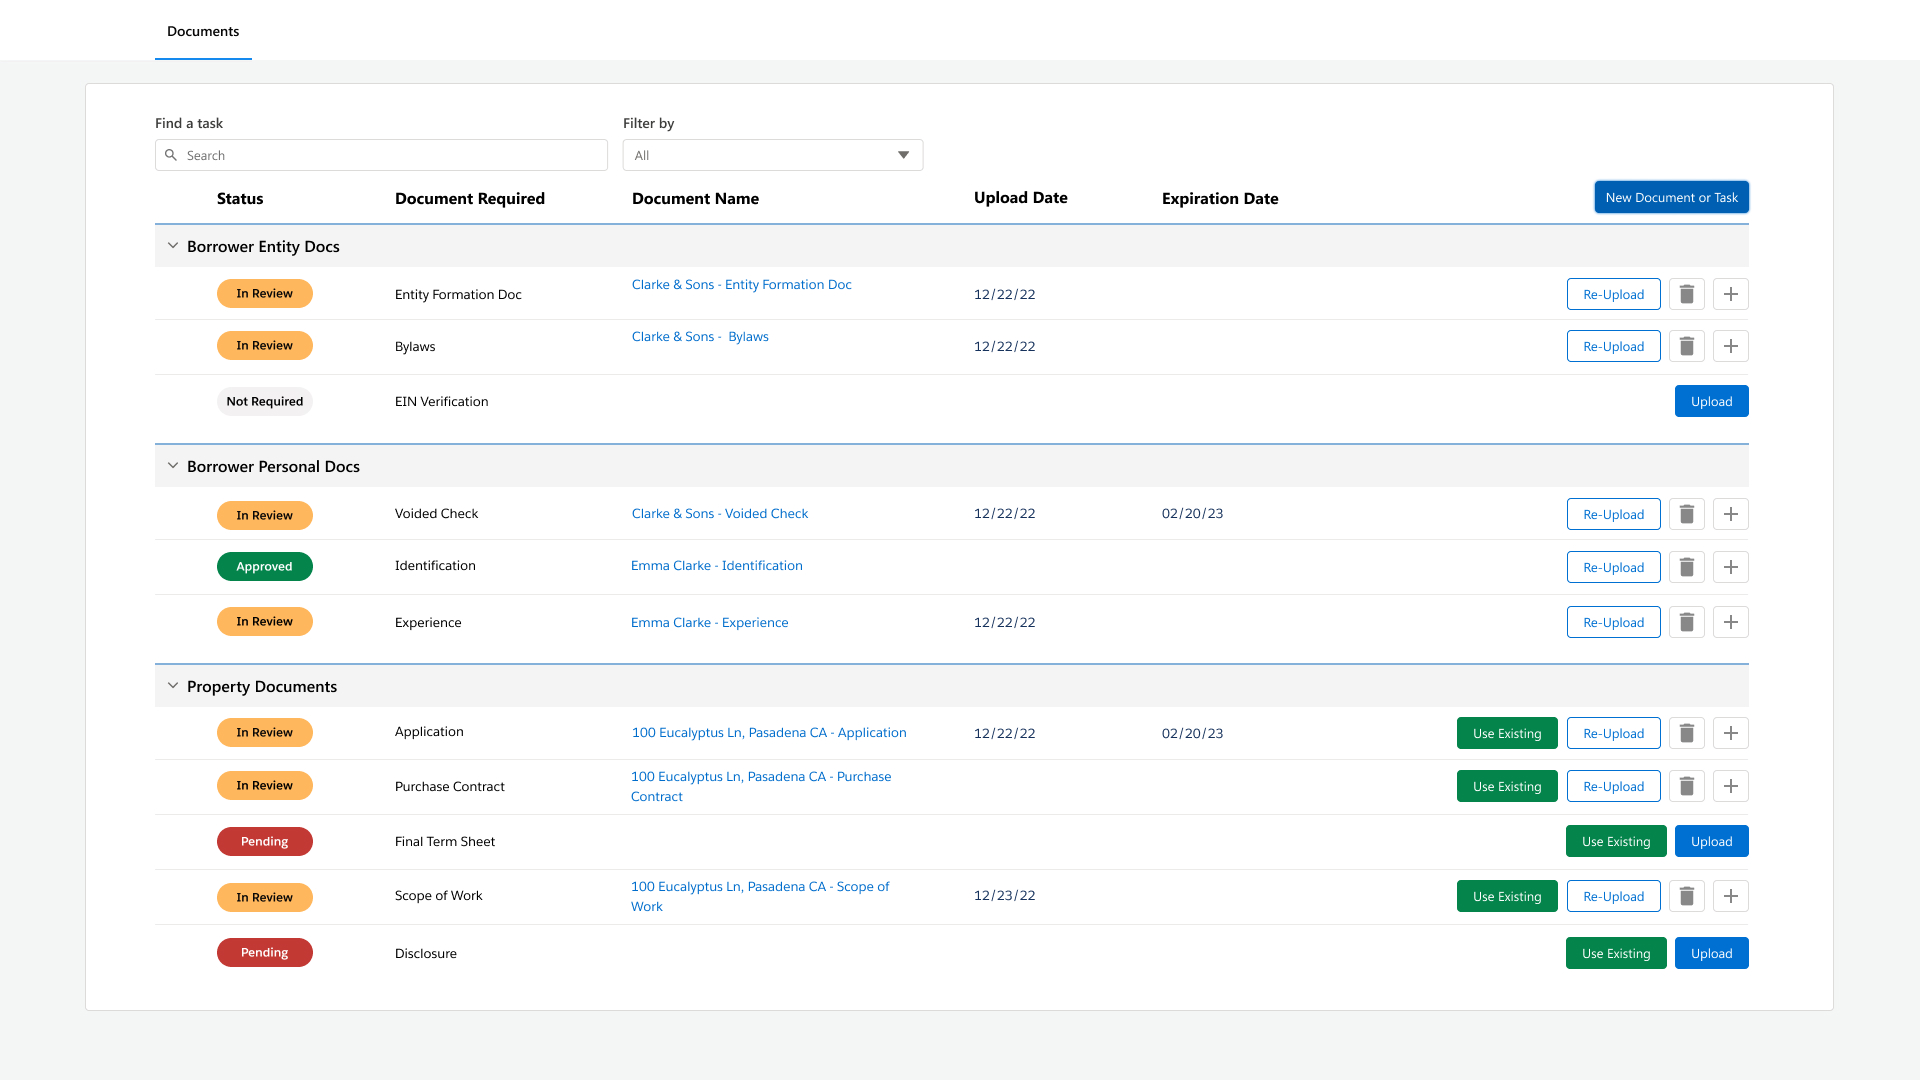Viewport: 1920px width, 1080px height.
Task: Trash the Purchase Contract document
Action: pos(1686,786)
